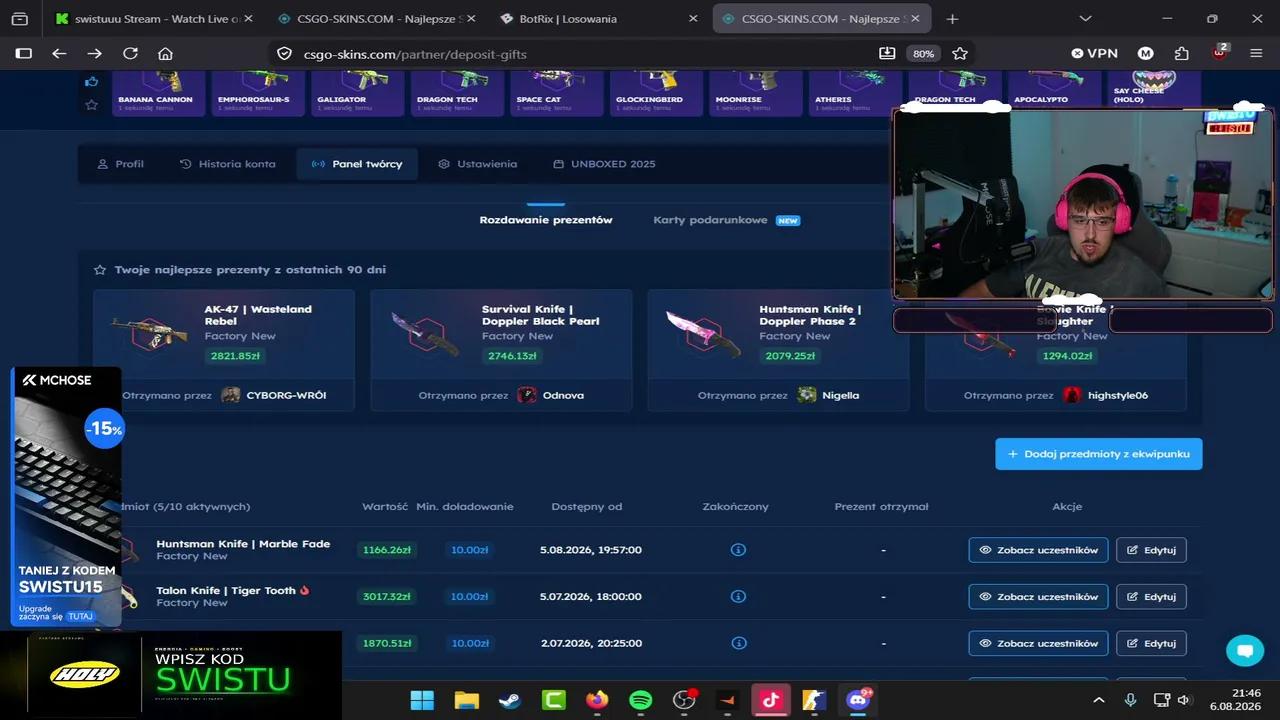Select the Panel twórcy tab

357,164
